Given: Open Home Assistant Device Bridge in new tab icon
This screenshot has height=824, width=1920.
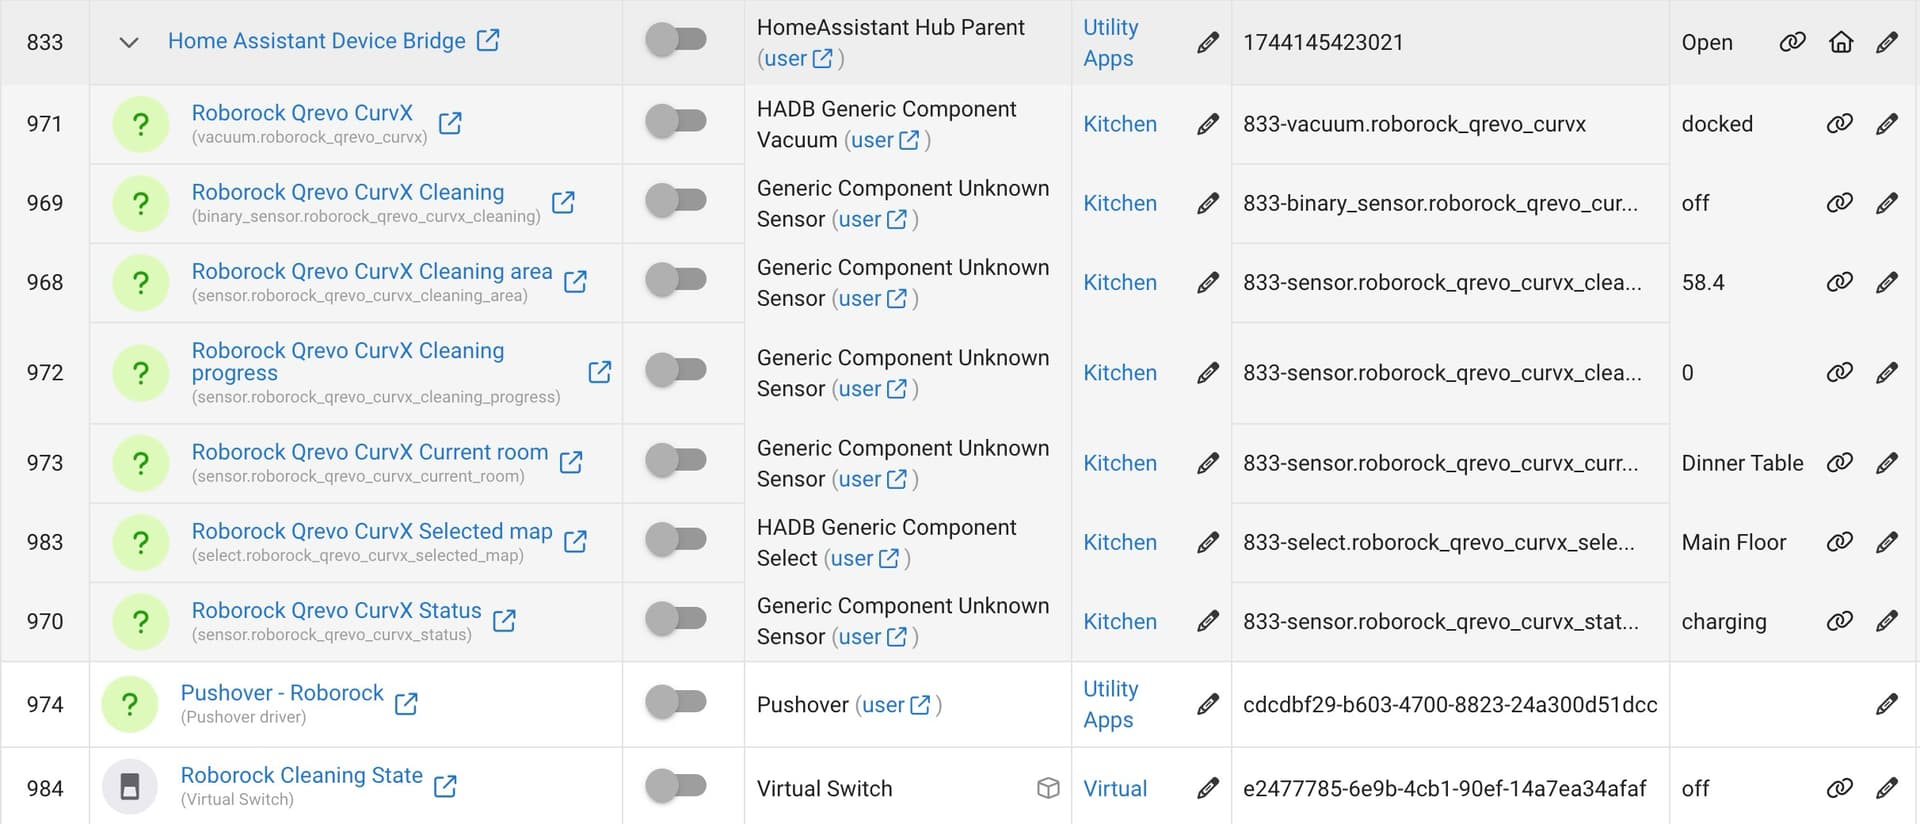Looking at the screenshot, I should coord(488,40).
